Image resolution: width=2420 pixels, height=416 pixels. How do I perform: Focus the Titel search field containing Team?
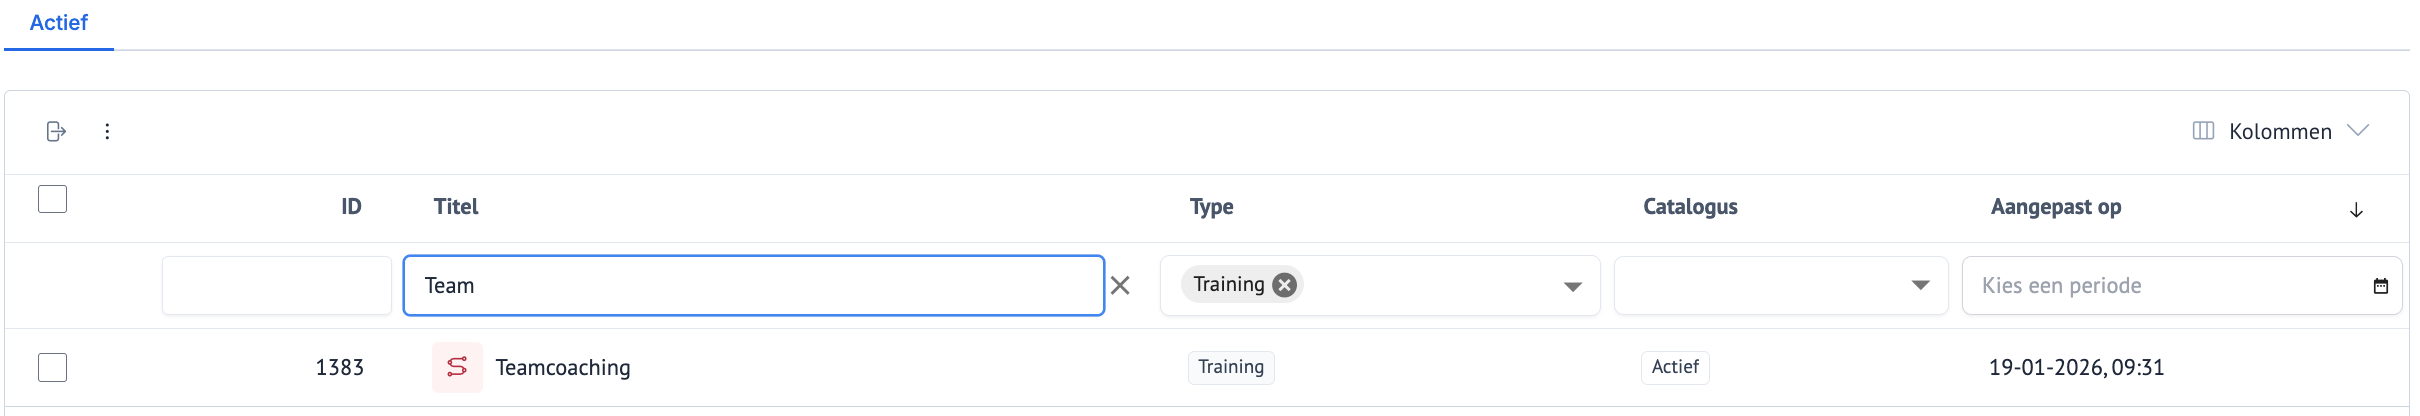(753, 286)
